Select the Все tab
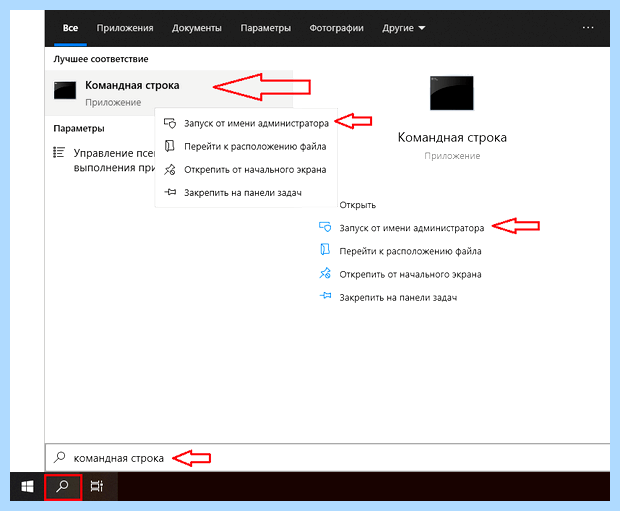 click(x=70, y=28)
